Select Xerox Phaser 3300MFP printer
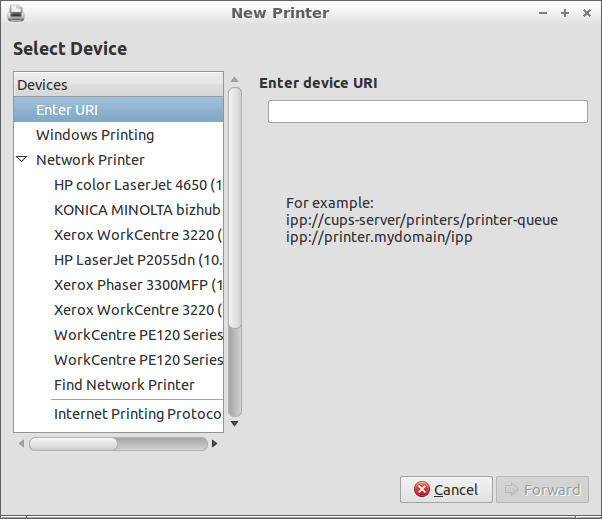Viewport: 602px width, 519px height. (x=137, y=285)
